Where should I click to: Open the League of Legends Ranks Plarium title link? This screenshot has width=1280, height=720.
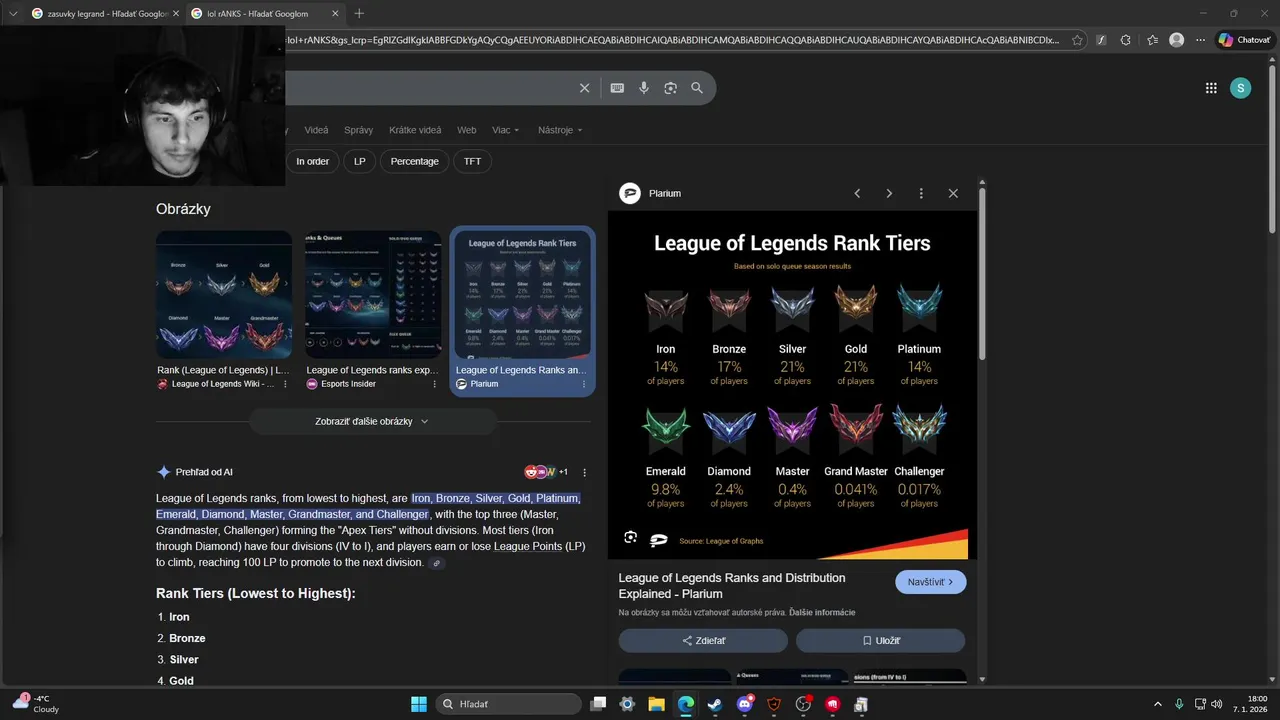tap(732, 586)
